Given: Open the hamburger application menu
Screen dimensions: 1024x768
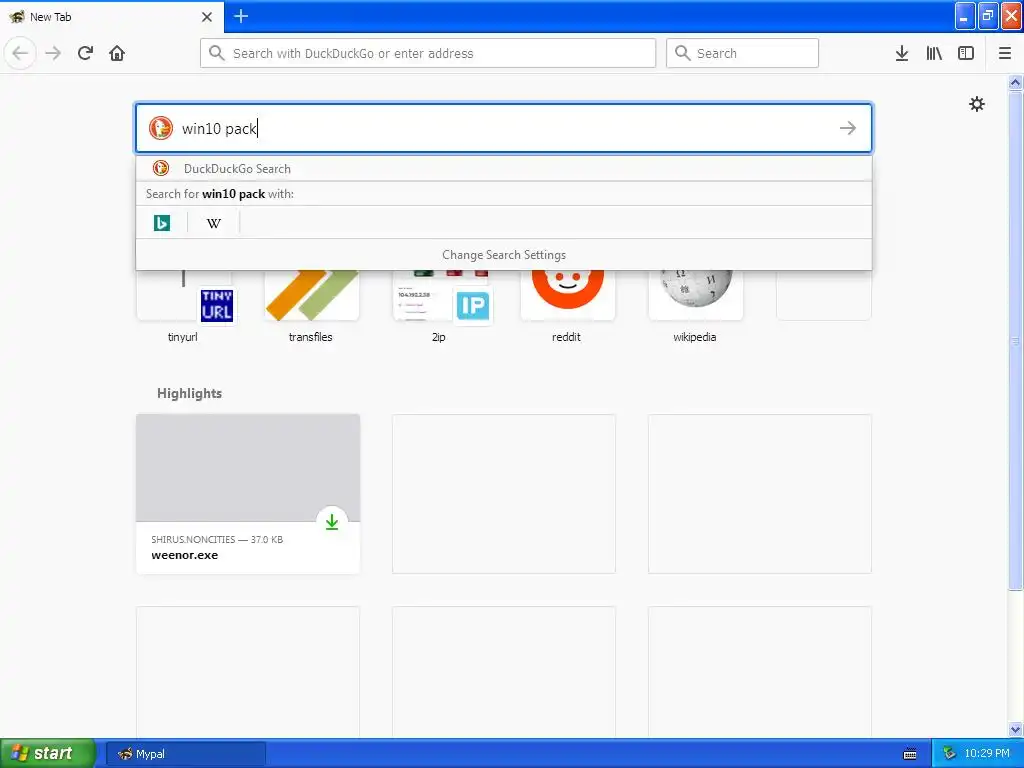Looking at the screenshot, I should [1005, 54].
